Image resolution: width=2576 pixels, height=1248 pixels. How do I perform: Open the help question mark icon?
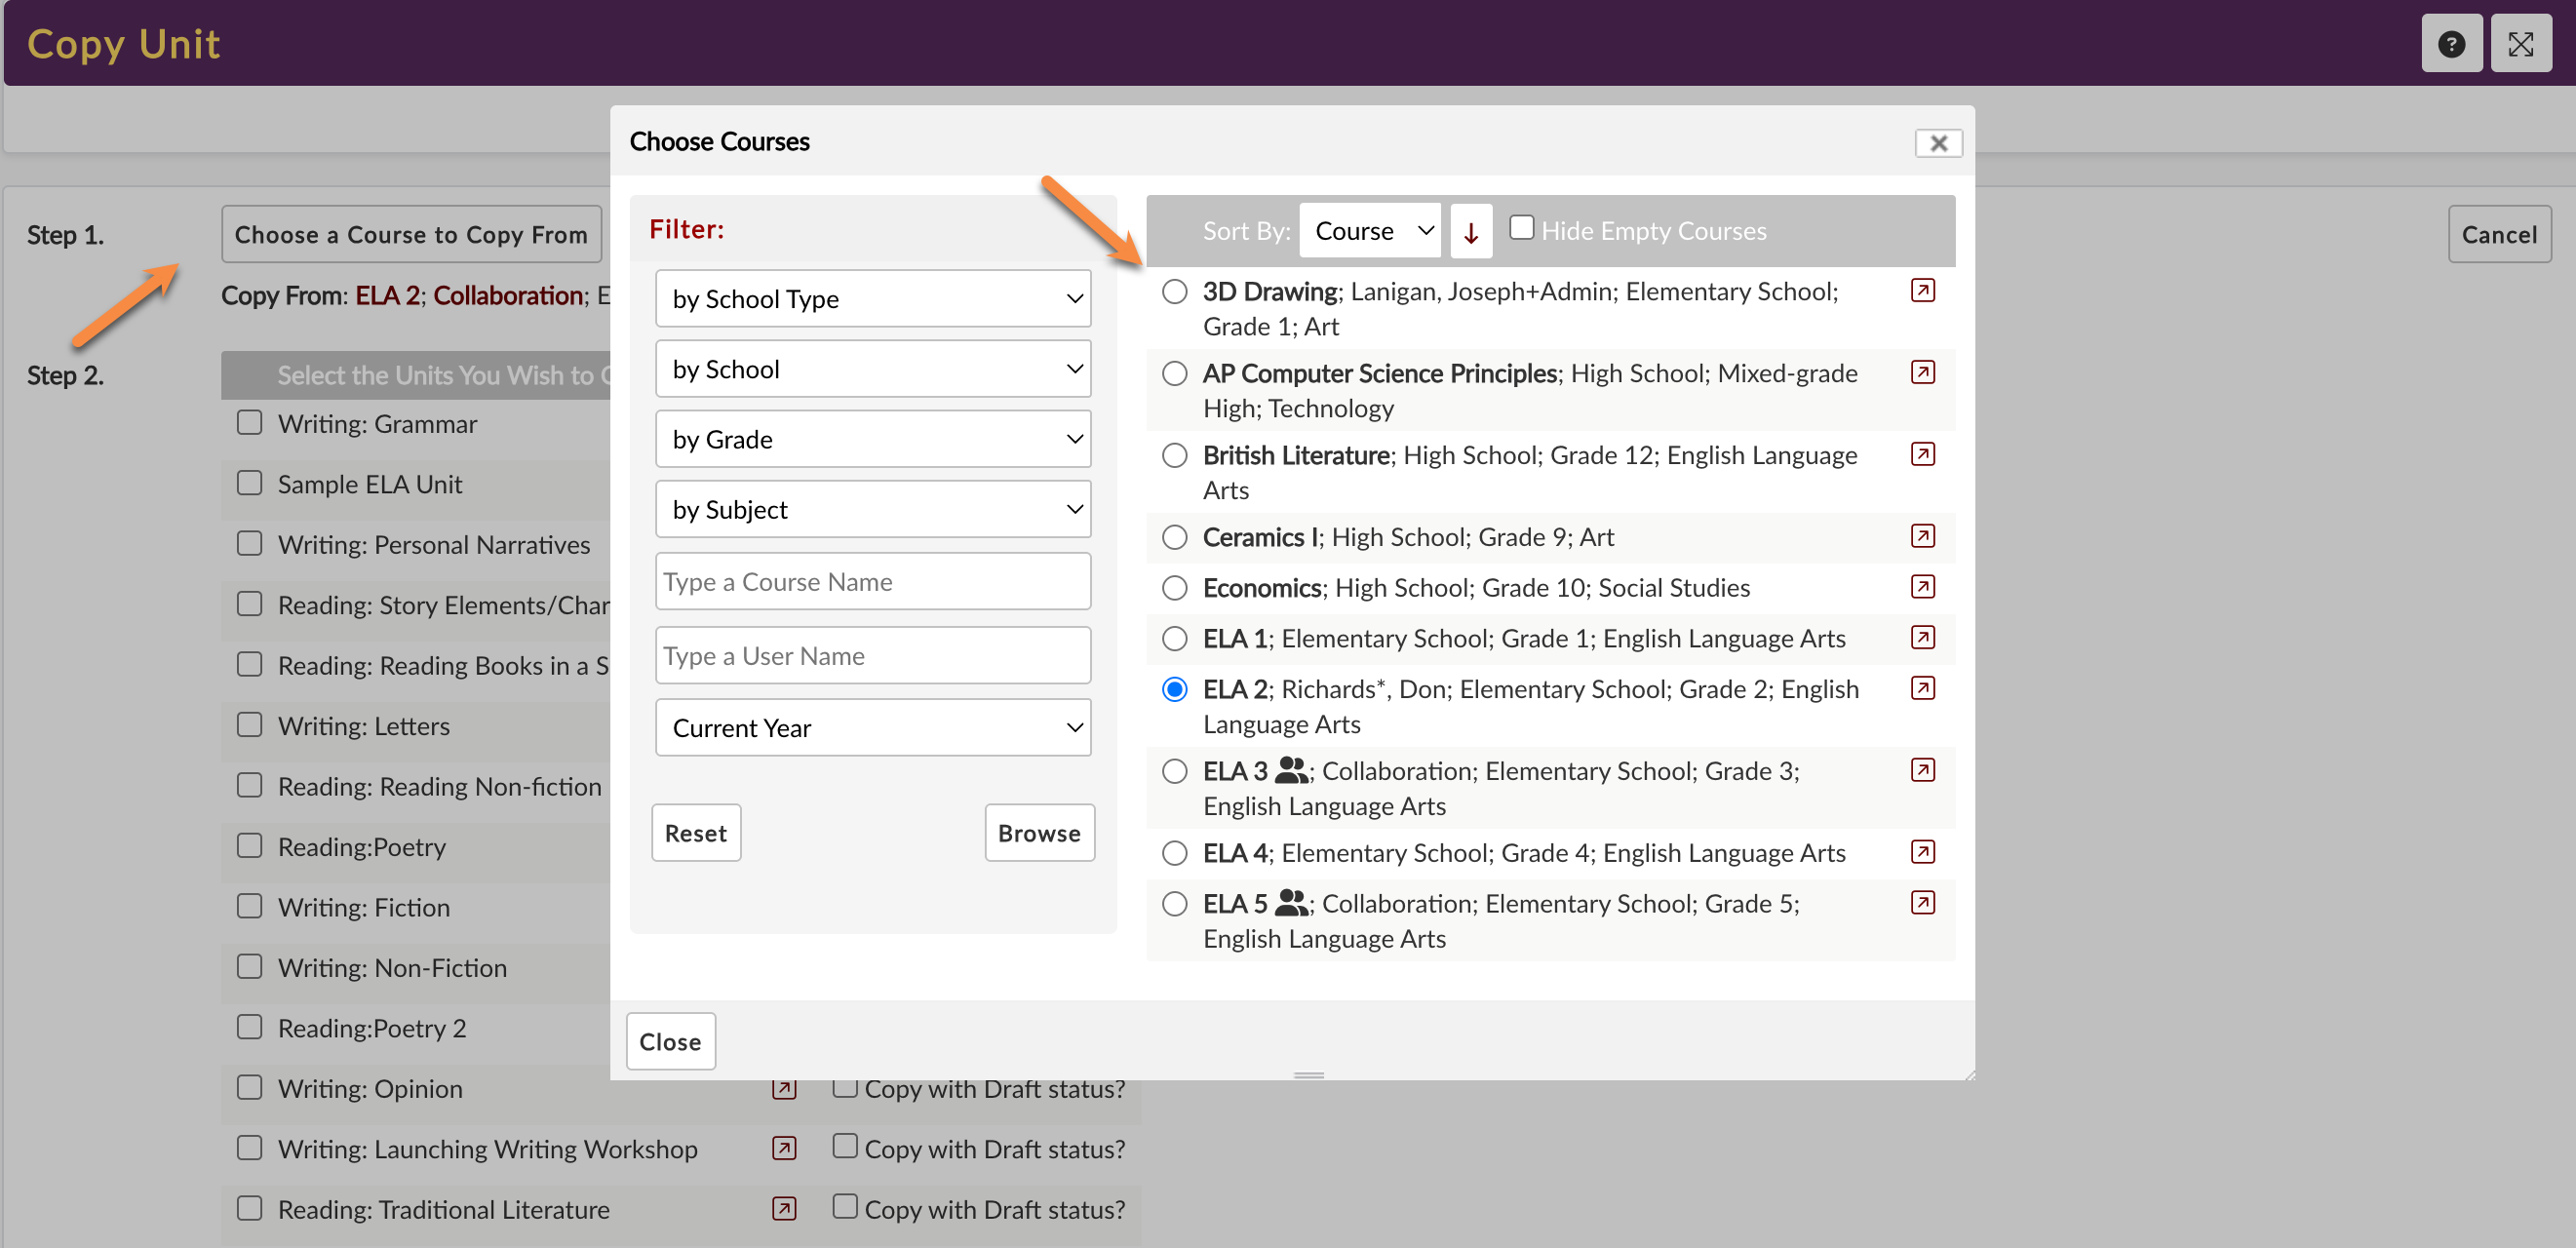(2450, 44)
